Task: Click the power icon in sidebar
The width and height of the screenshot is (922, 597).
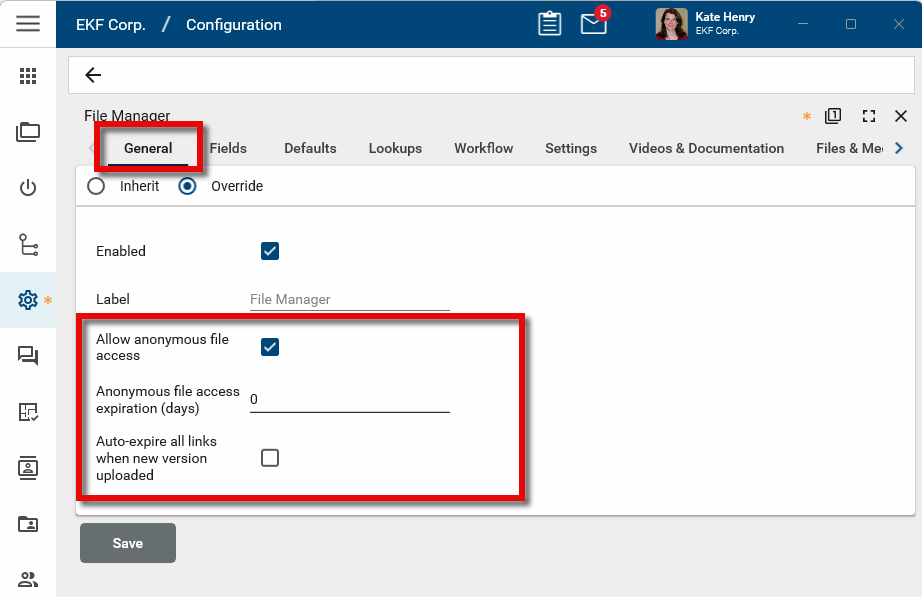Action: point(28,188)
